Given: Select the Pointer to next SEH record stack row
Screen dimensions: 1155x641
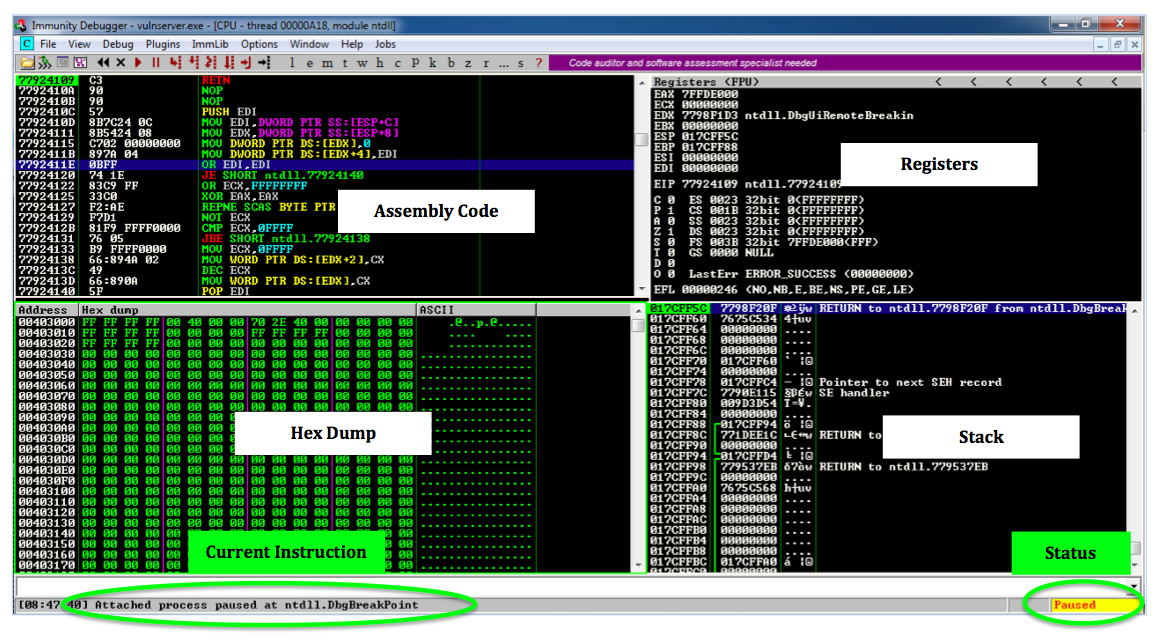Looking at the screenshot, I should (x=888, y=382).
